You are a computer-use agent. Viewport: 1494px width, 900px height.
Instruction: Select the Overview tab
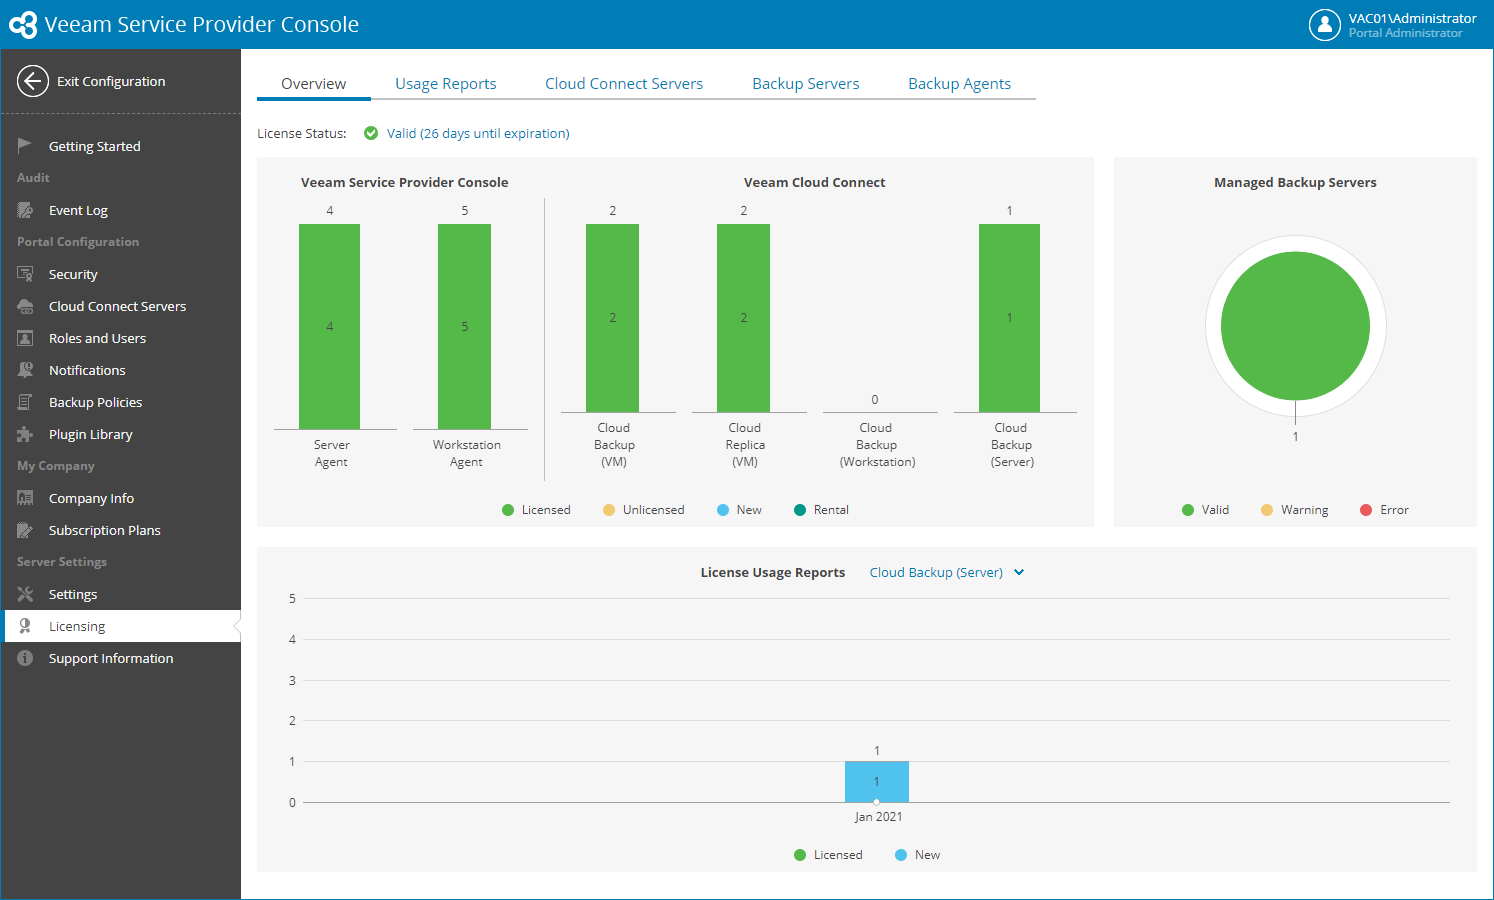[x=314, y=84]
